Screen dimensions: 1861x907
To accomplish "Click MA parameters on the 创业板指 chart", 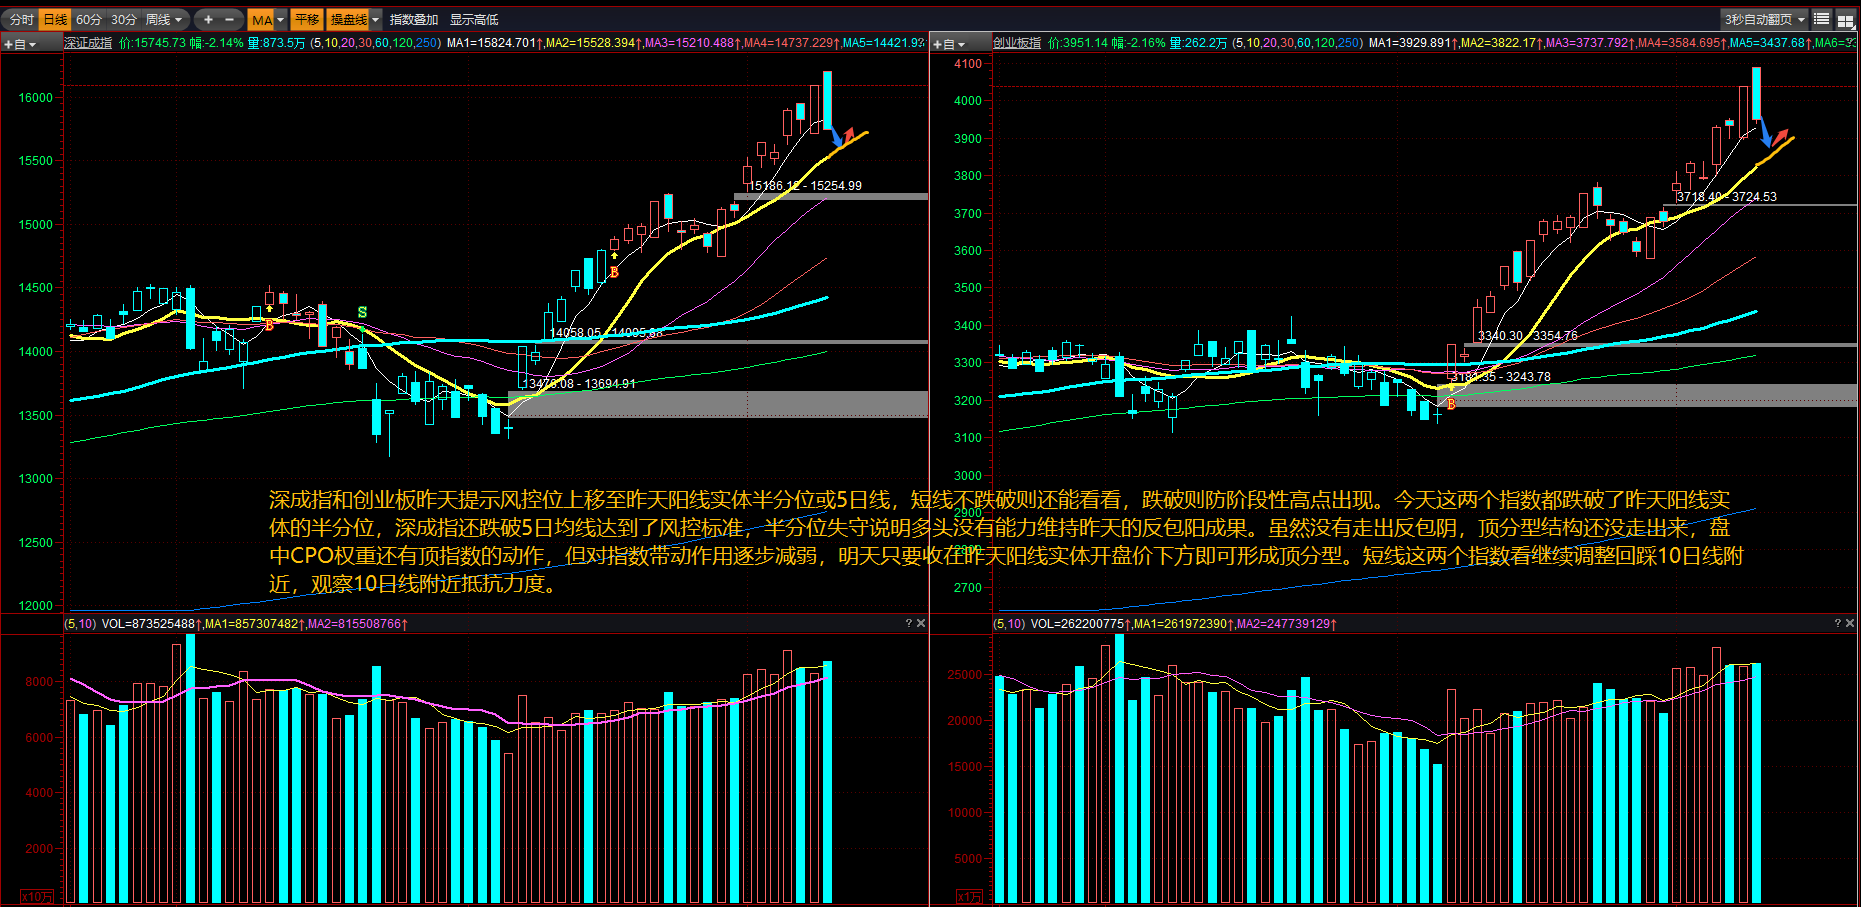I will [x=1297, y=43].
